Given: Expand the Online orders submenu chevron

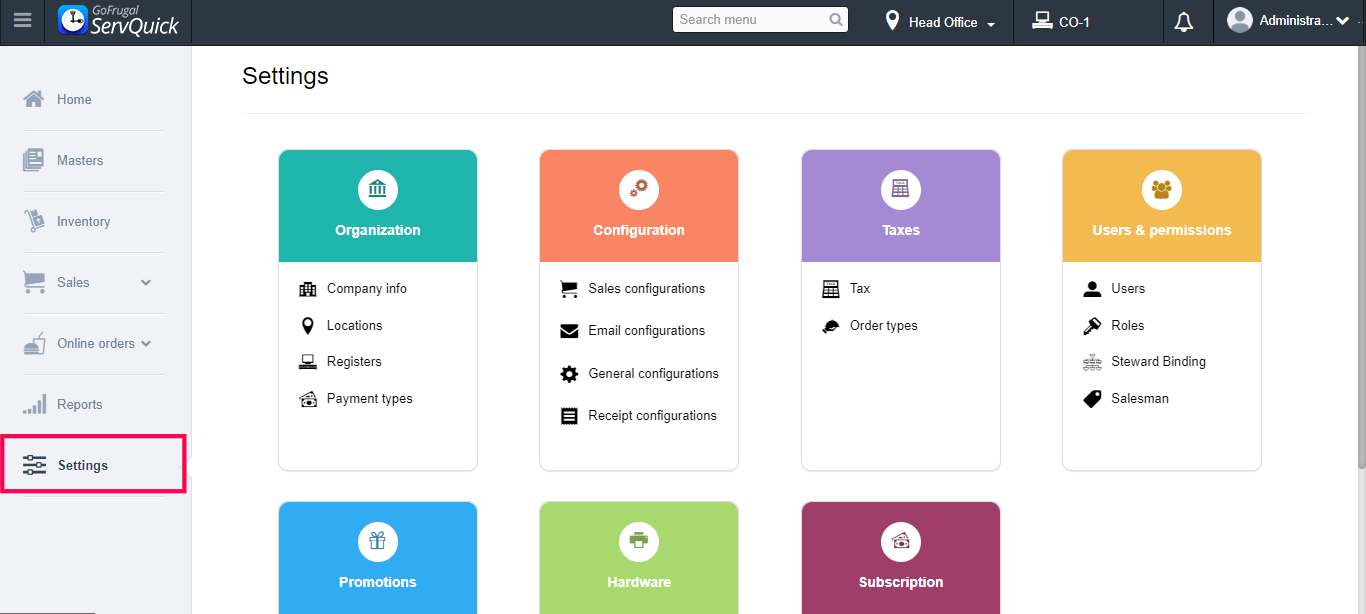Looking at the screenshot, I should [x=146, y=344].
